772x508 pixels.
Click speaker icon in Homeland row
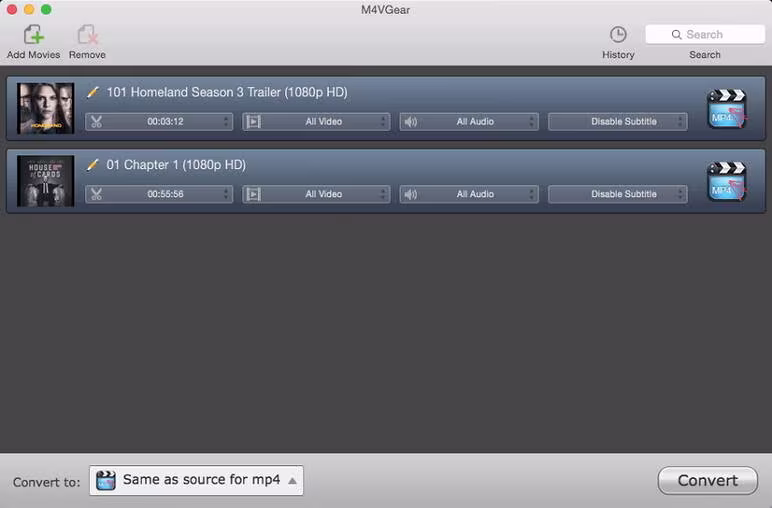click(x=411, y=122)
